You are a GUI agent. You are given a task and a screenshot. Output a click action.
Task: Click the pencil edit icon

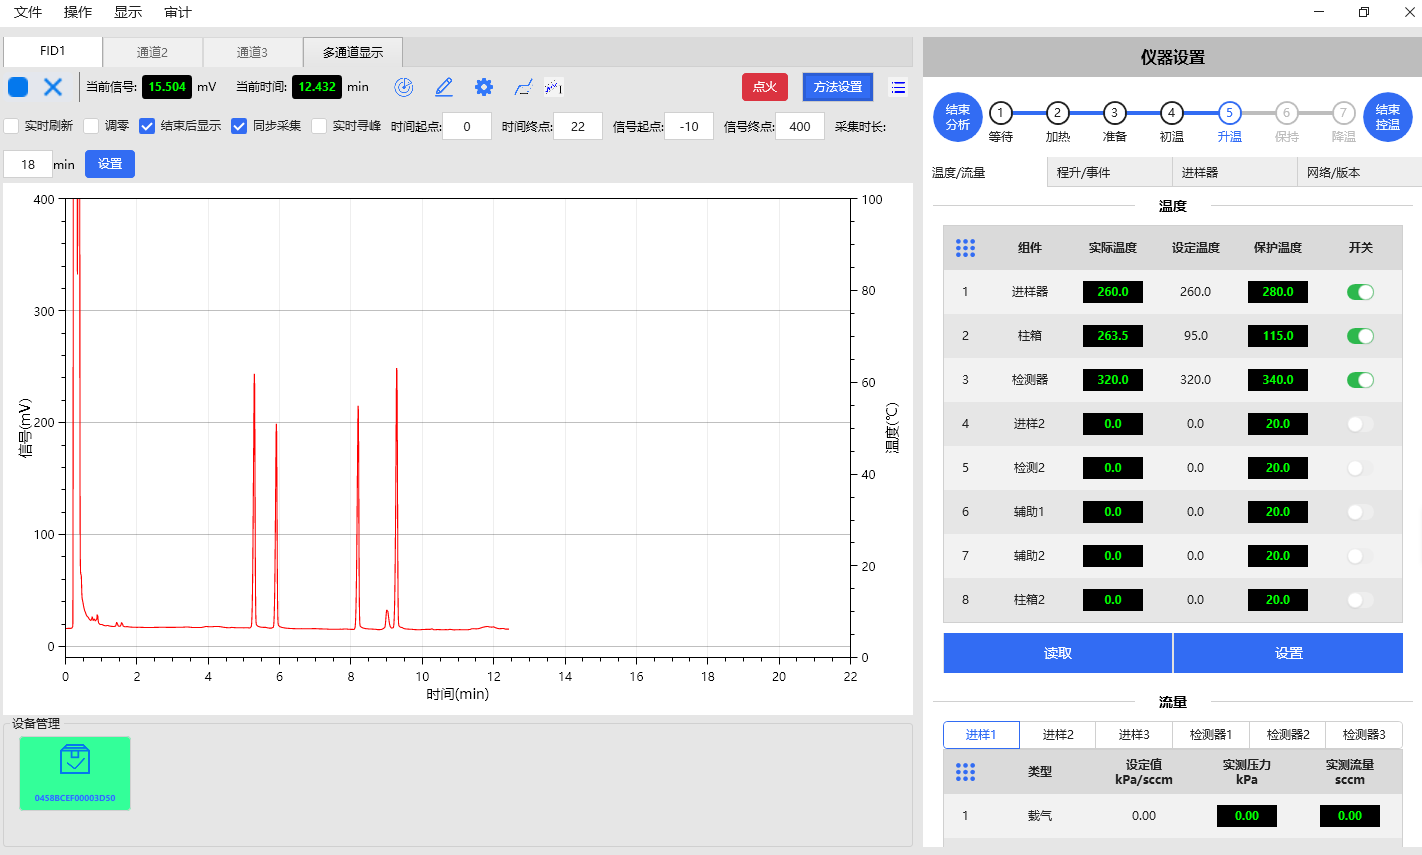coord(444,87)
